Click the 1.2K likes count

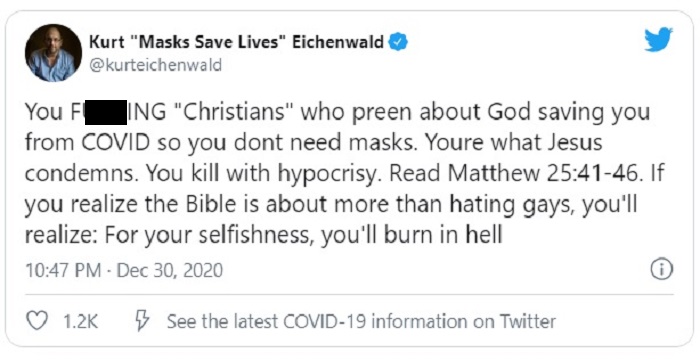(80, 321)
